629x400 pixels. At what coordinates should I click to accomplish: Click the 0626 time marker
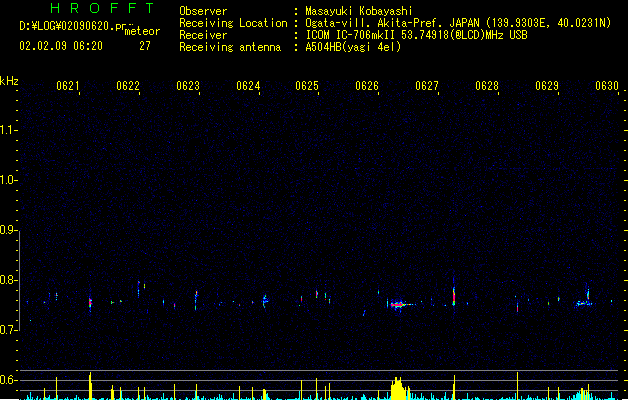click(x=367, y=86)
